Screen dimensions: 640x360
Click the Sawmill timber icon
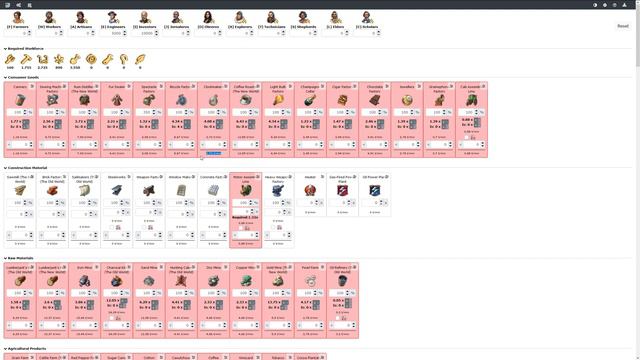point(20,191)
